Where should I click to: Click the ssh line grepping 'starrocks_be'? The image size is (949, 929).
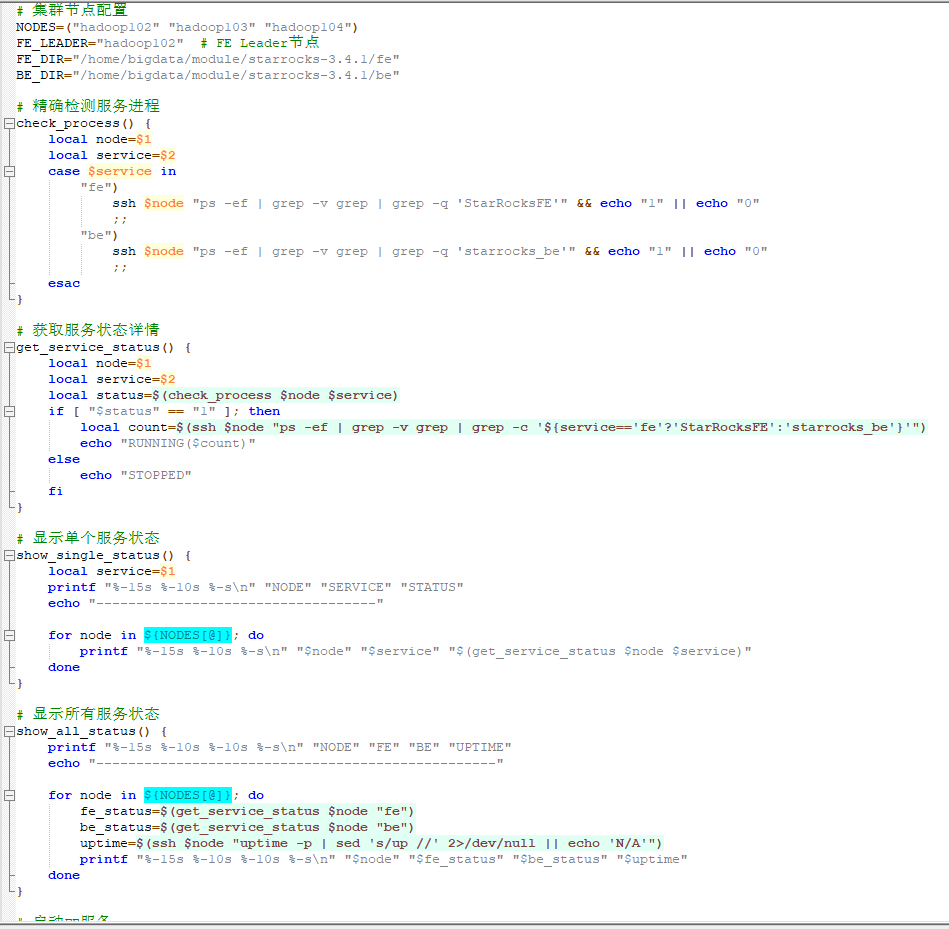(x=440, y=251)
